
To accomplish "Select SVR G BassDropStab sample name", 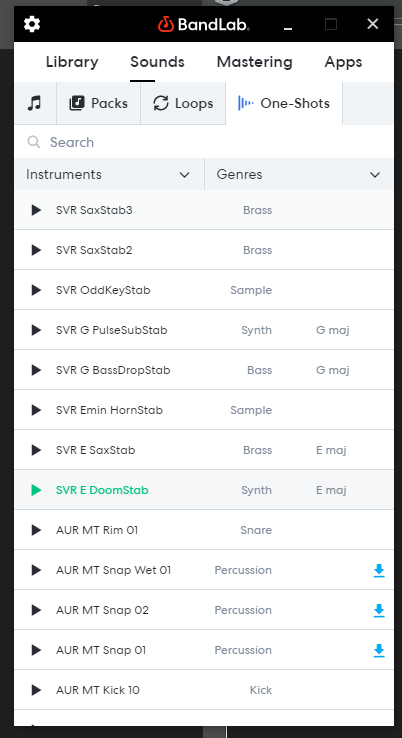I will [113, 370].
